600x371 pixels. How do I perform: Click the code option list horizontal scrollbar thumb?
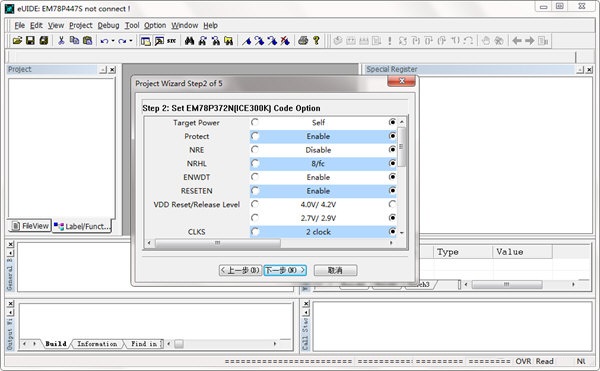[x=217, y=243]
